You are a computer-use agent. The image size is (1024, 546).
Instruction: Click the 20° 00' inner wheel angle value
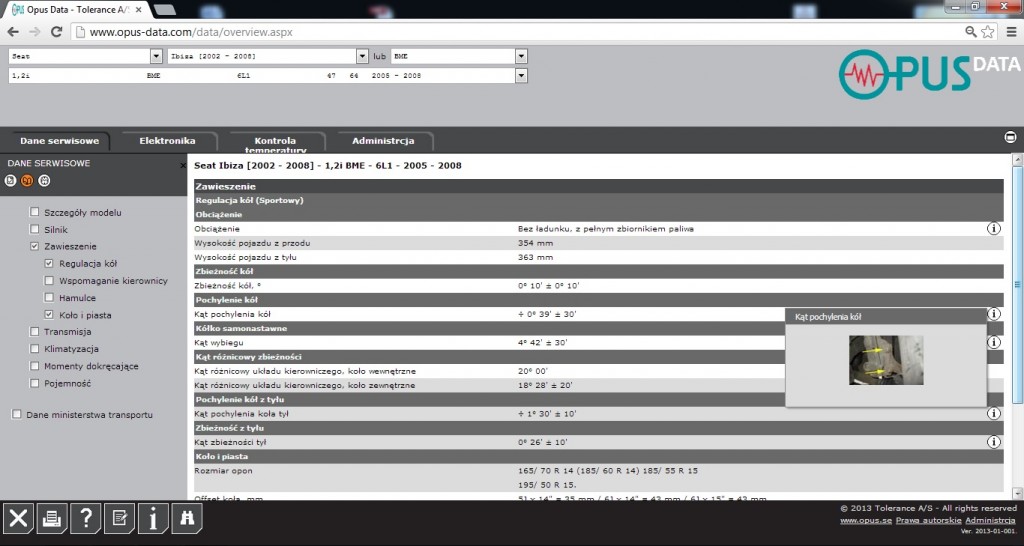point(532,371)
